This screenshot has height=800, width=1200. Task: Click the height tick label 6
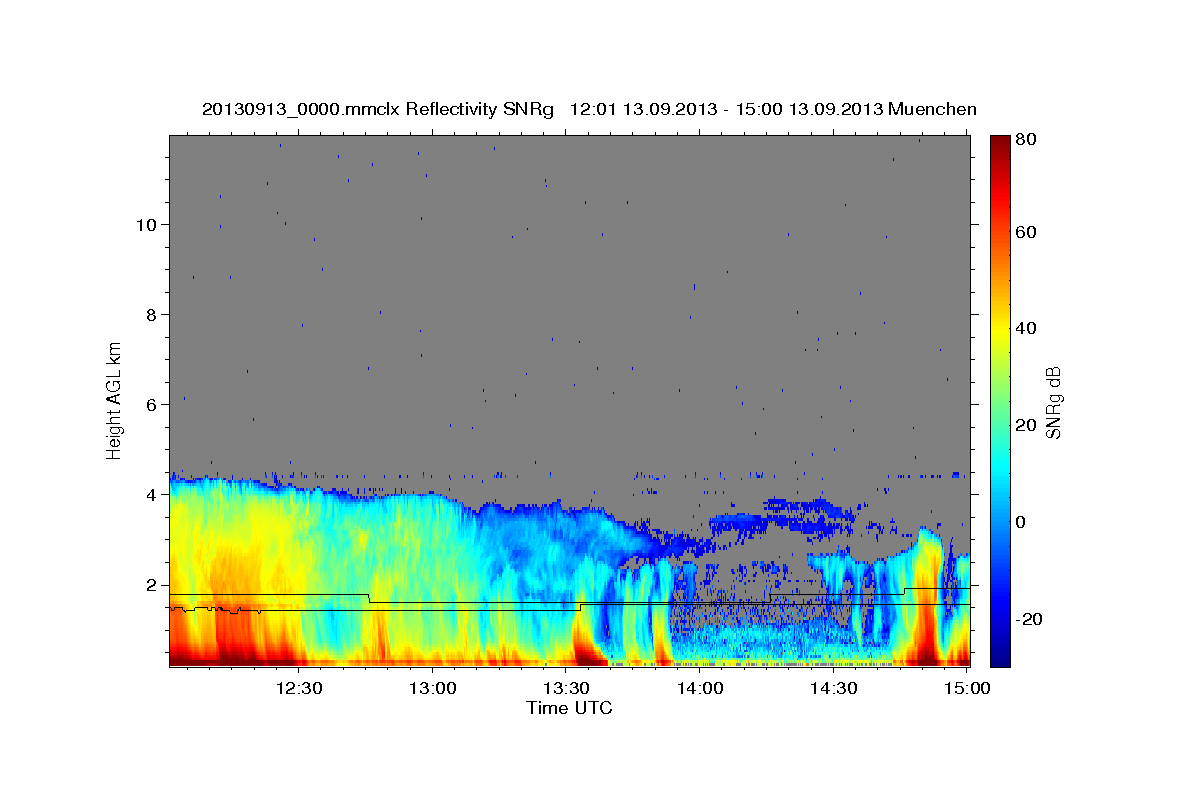(151, 405)
